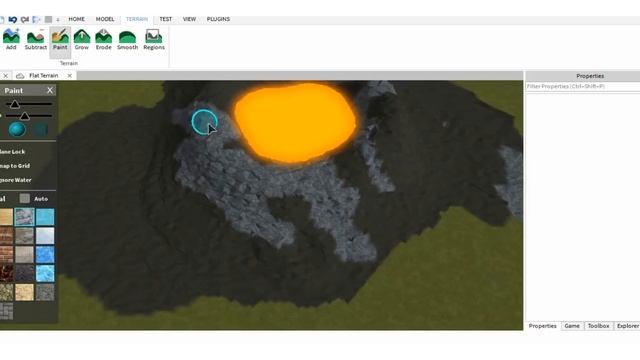Select the Smooth terrain tool

pyautogui.click(x=127, y=40)
